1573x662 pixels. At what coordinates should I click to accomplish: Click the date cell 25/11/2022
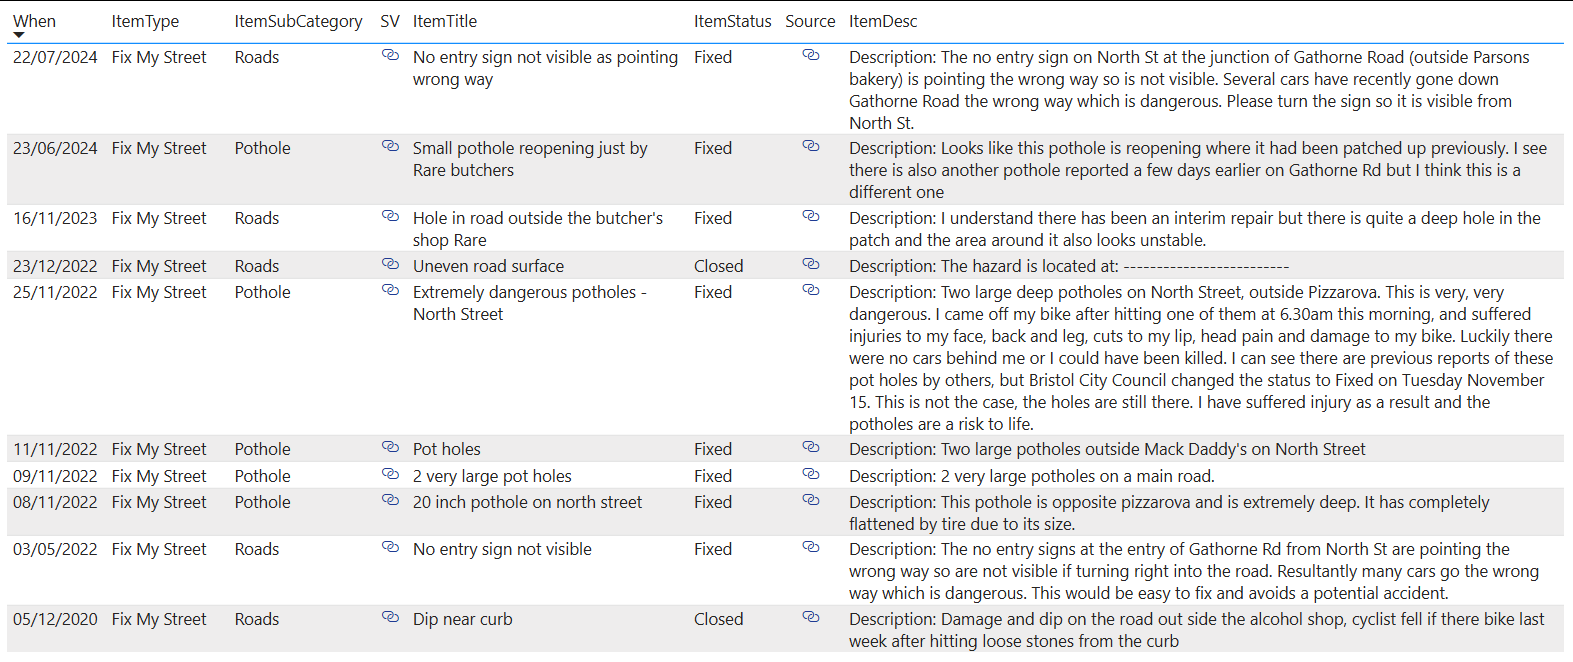click(x=55, y=292)
